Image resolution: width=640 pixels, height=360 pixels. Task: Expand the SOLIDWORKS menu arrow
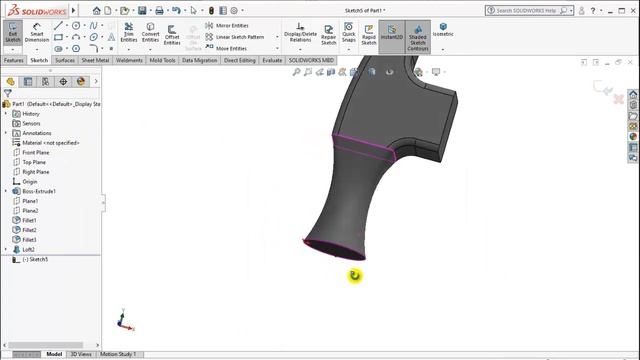tap(74, 11)
